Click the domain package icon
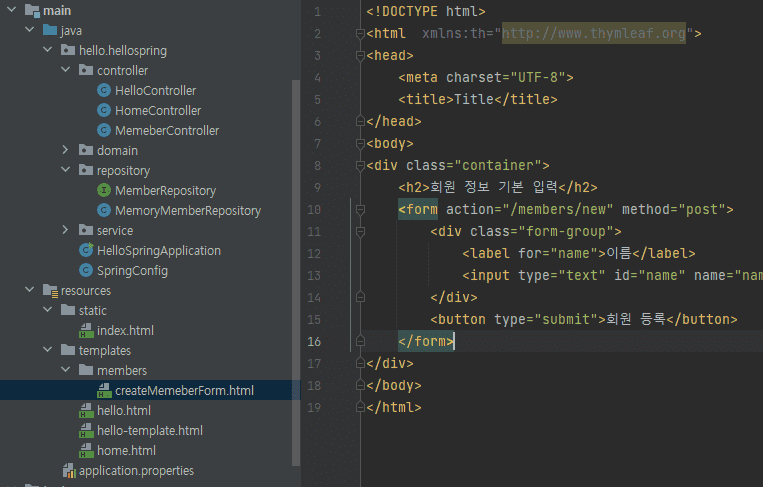 pos(86,150)
